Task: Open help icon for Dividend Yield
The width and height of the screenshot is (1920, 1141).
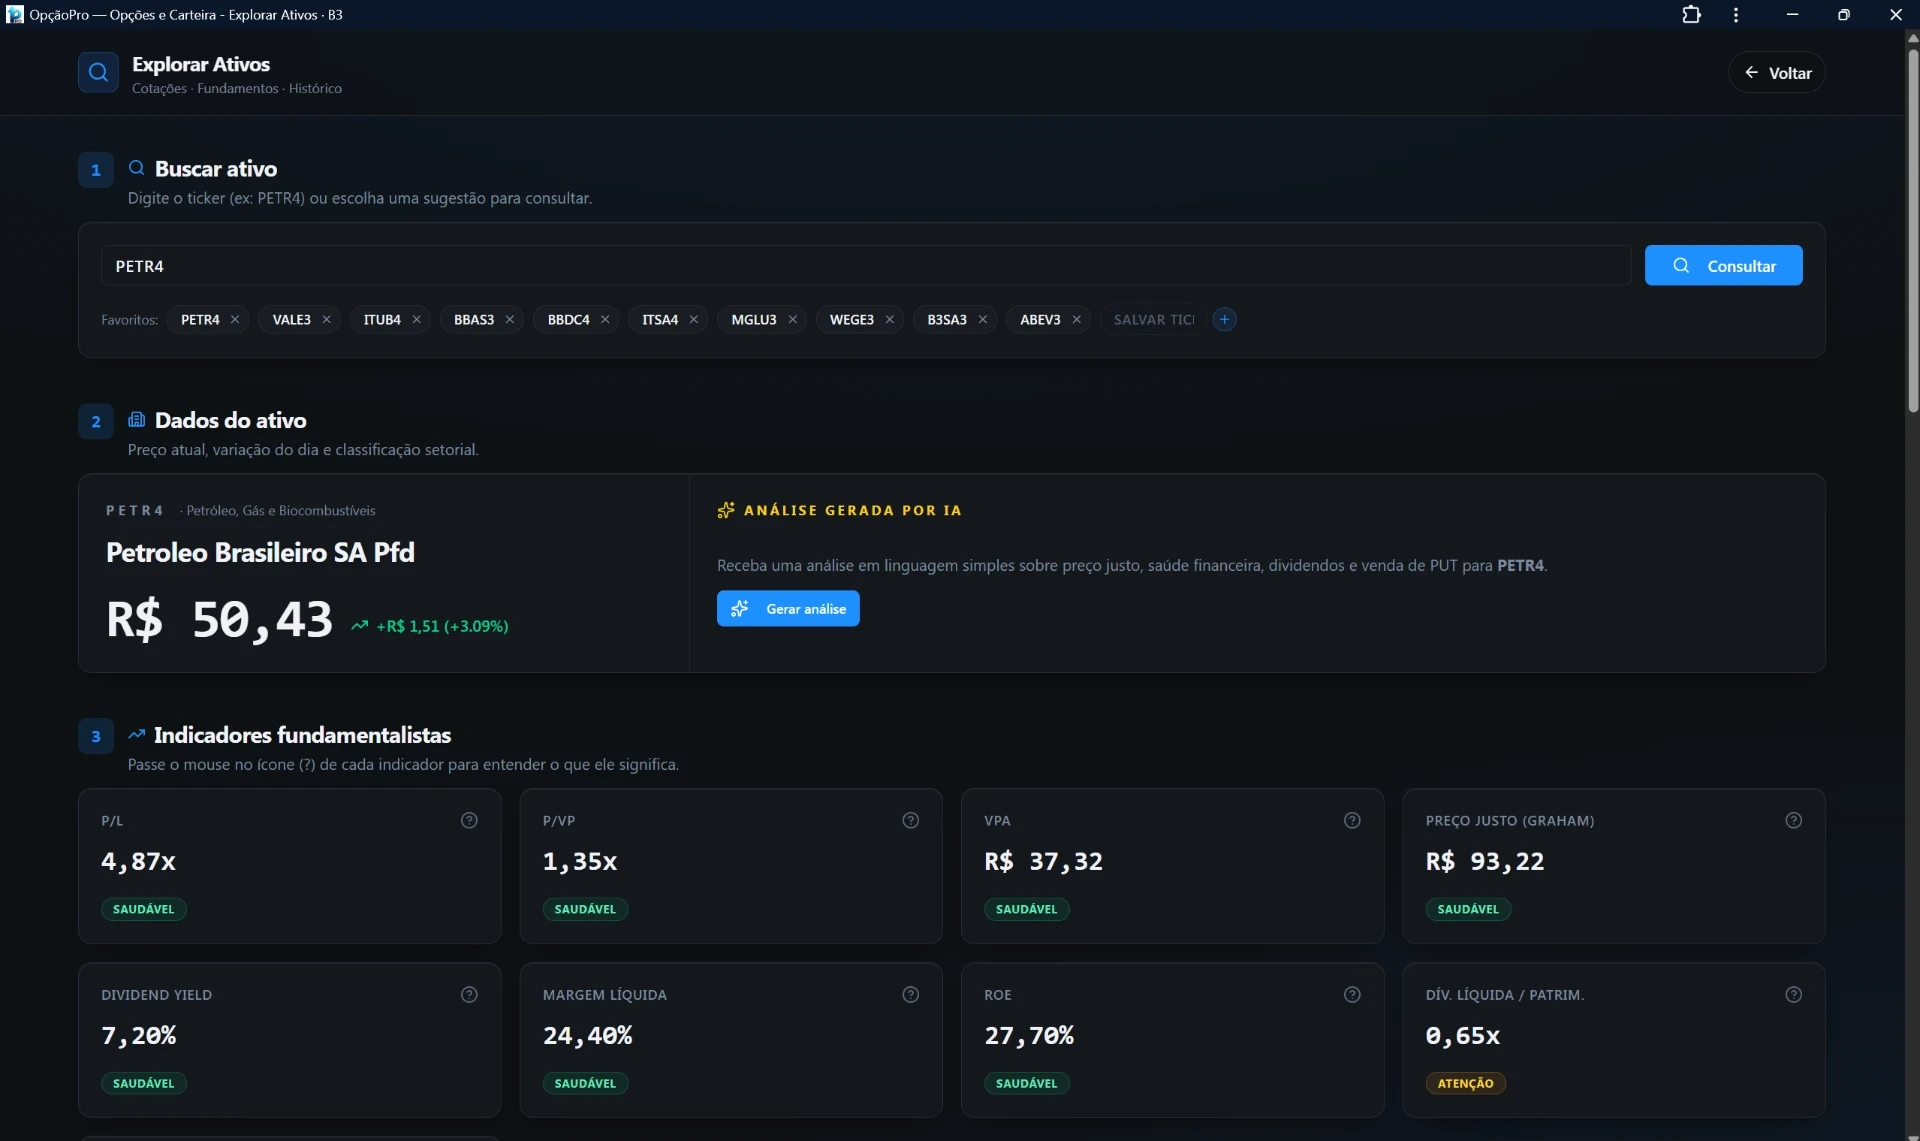Action: [x=469, y=995]
